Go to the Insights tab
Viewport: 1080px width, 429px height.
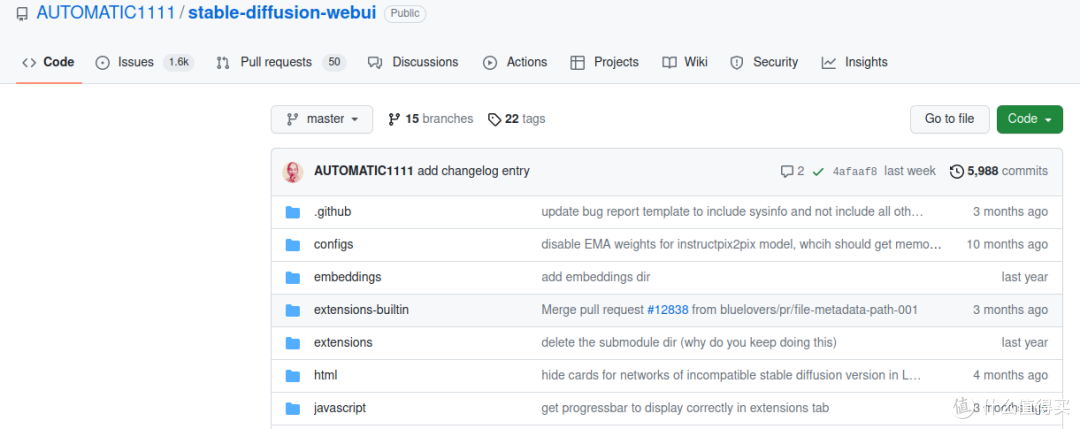pos(865,62)
